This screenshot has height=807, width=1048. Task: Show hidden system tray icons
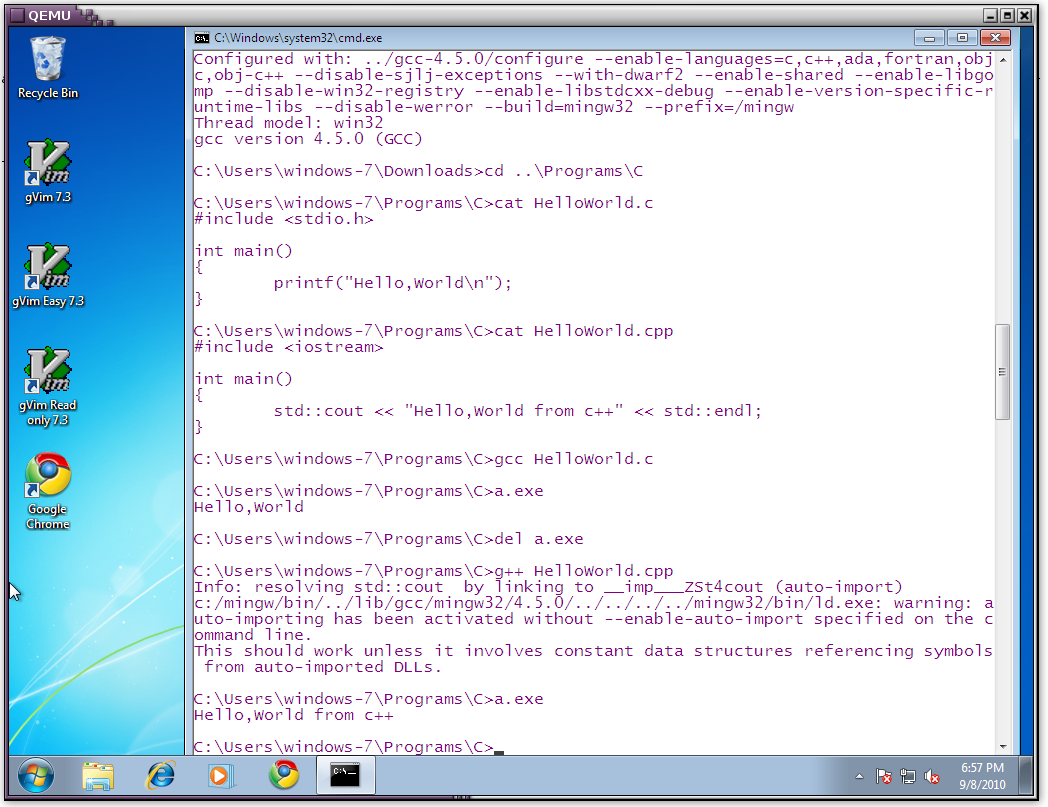859,776
